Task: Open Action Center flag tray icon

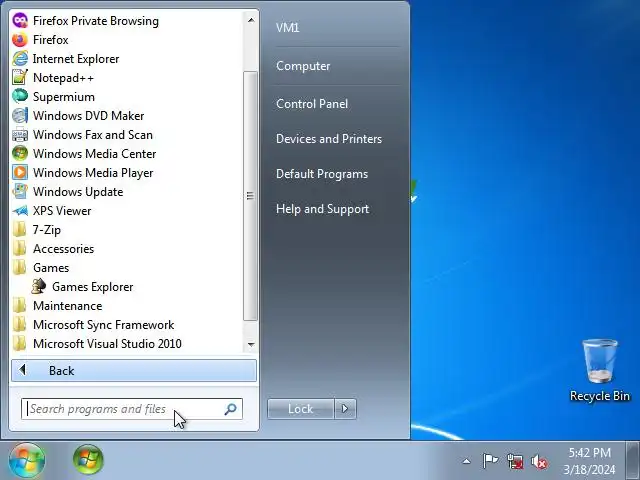Action: tap(490, 461)
